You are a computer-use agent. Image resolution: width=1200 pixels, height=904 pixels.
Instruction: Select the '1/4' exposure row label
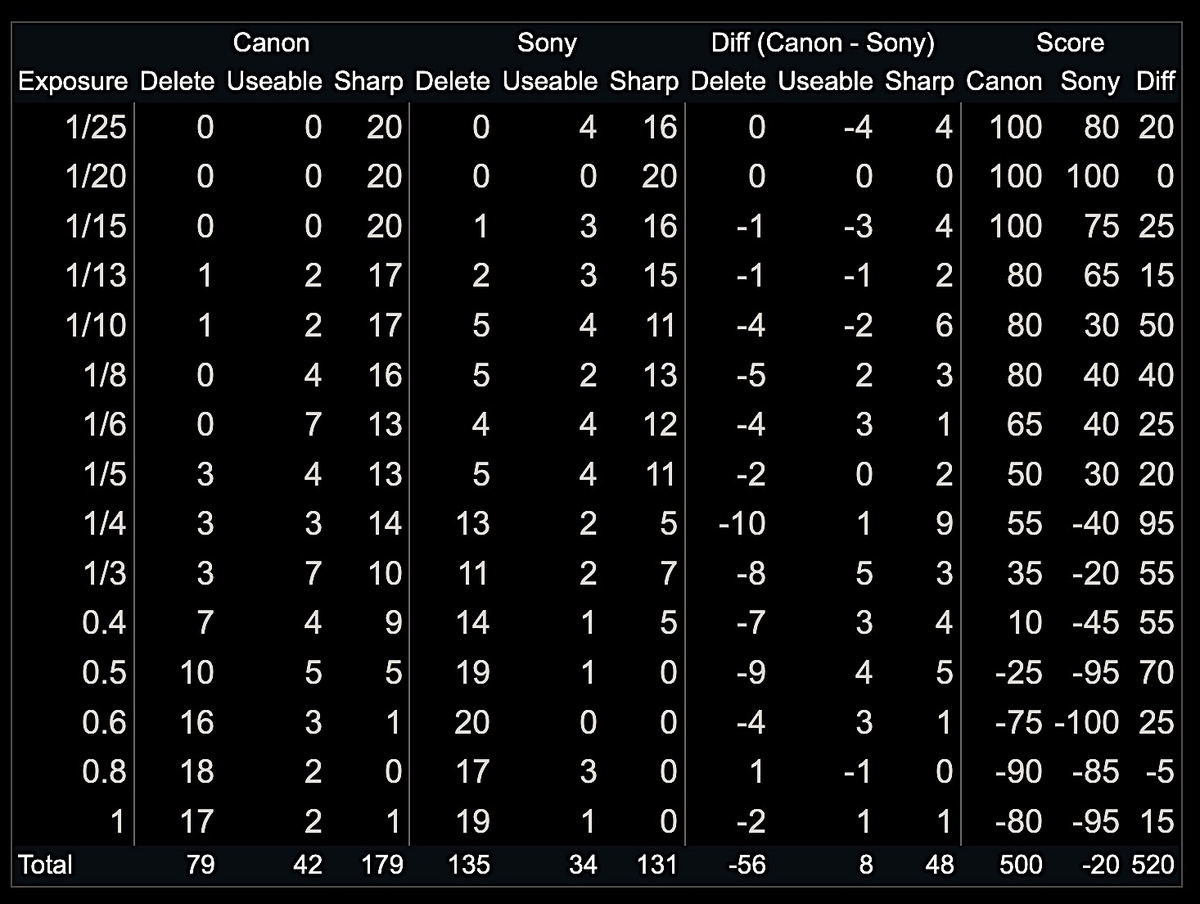coord(104,524)
